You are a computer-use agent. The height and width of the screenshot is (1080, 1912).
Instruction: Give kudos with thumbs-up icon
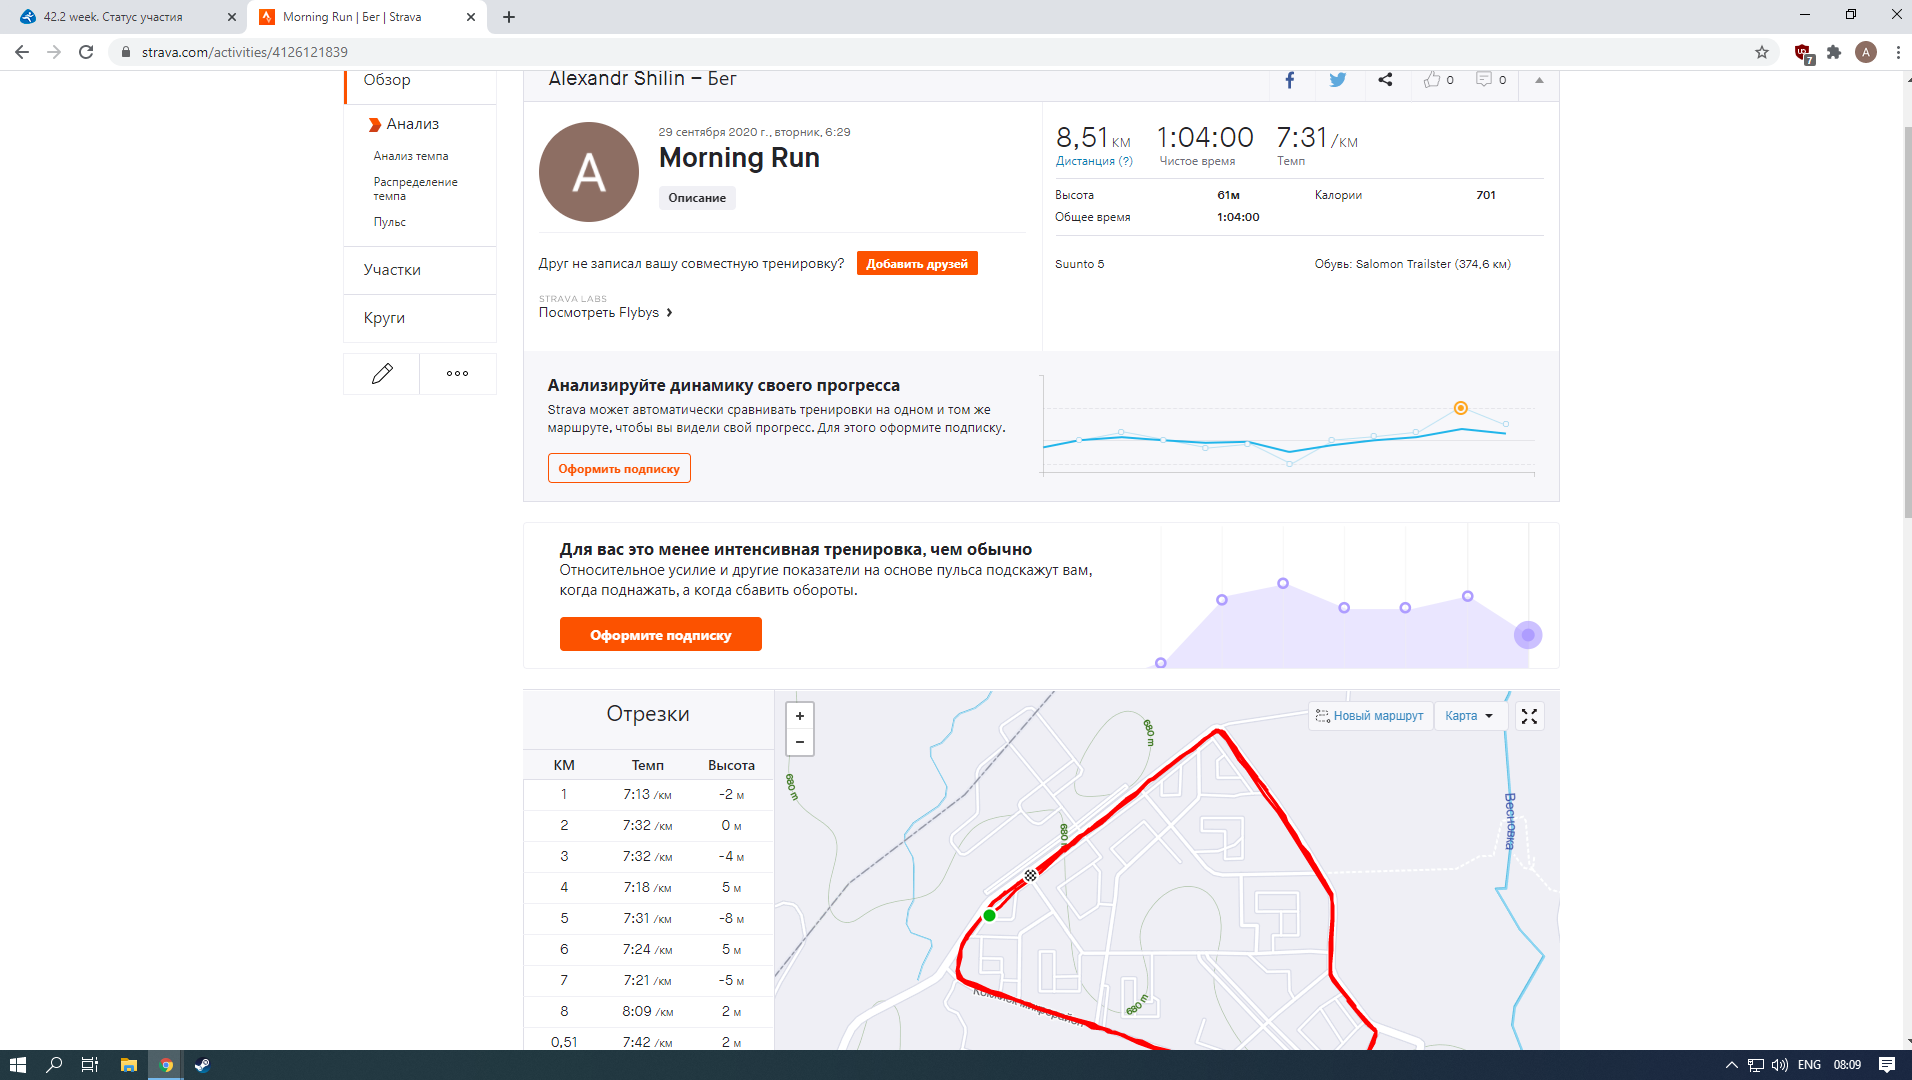[x=1433, y=80]
